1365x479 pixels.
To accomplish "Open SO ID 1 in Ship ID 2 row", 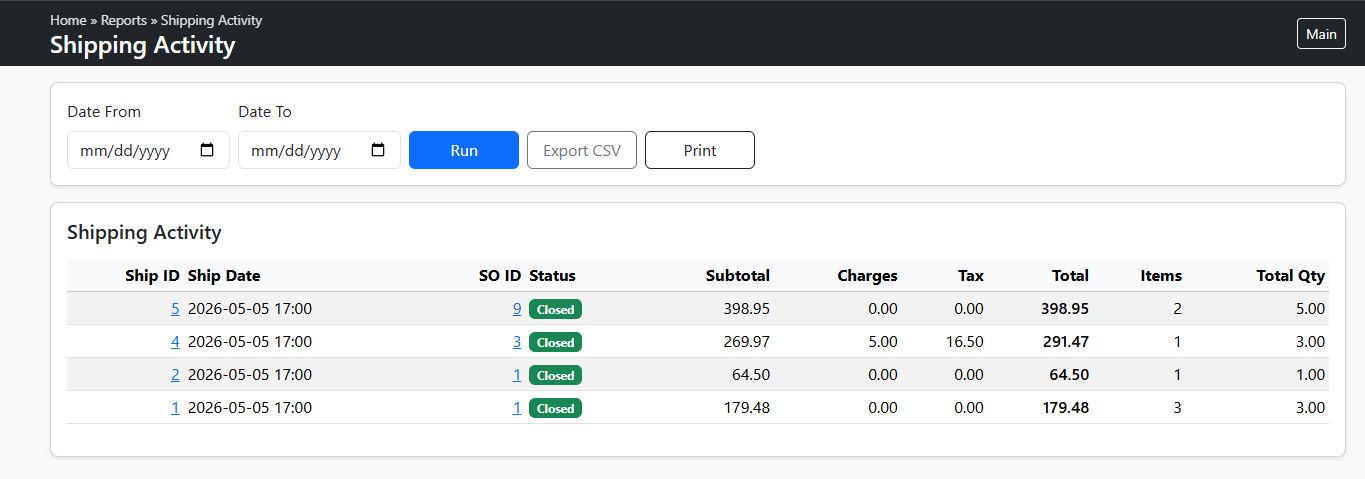I will (x=517, y=374).
